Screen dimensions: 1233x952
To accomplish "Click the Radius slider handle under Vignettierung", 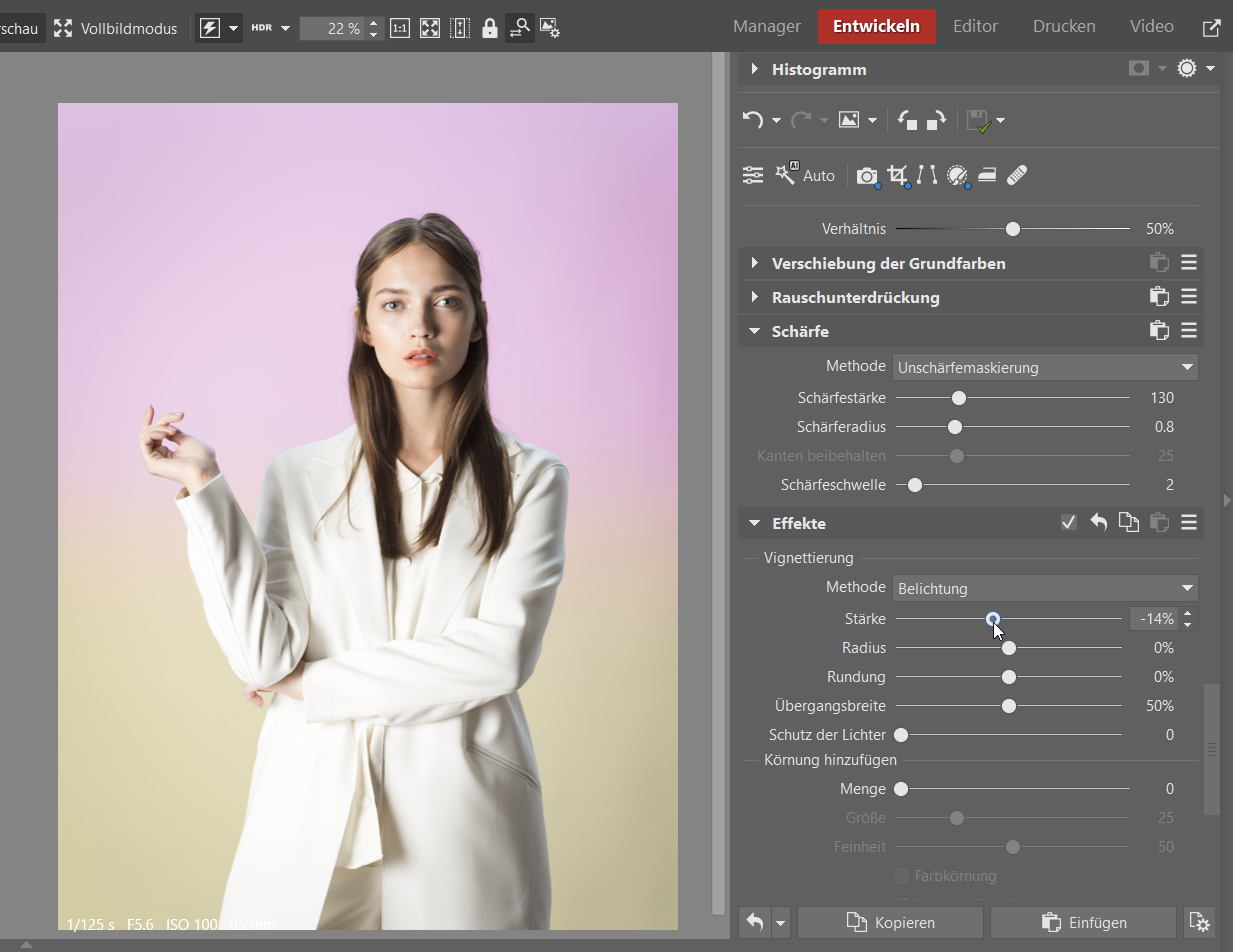I will (x=1009, y=648).
